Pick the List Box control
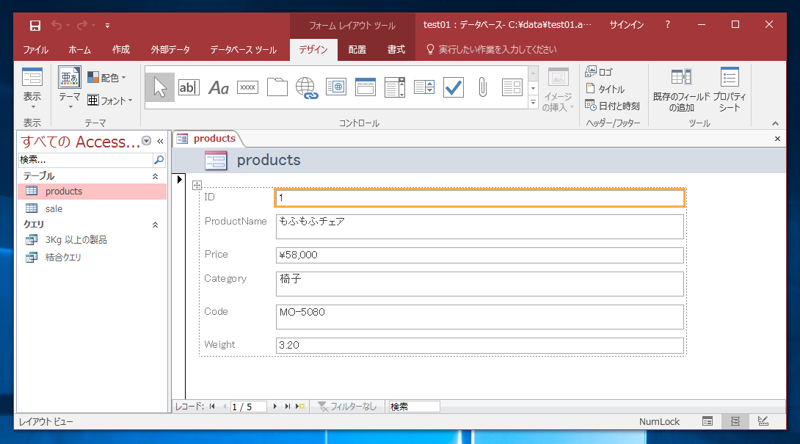Screen dimensions: 800x444 pos(424,87)
